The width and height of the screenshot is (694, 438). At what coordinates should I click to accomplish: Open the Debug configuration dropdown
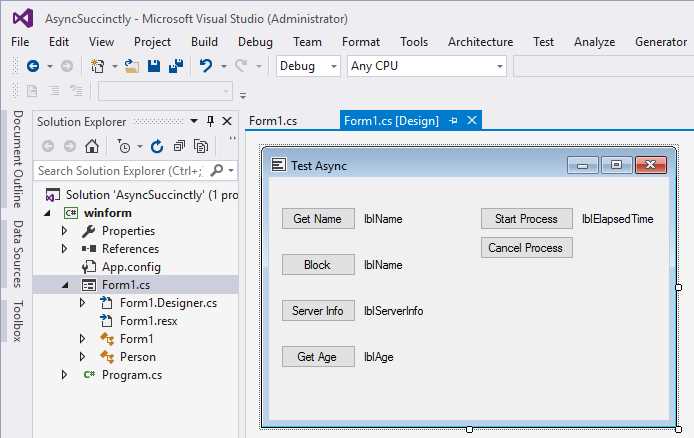(334, 66)
